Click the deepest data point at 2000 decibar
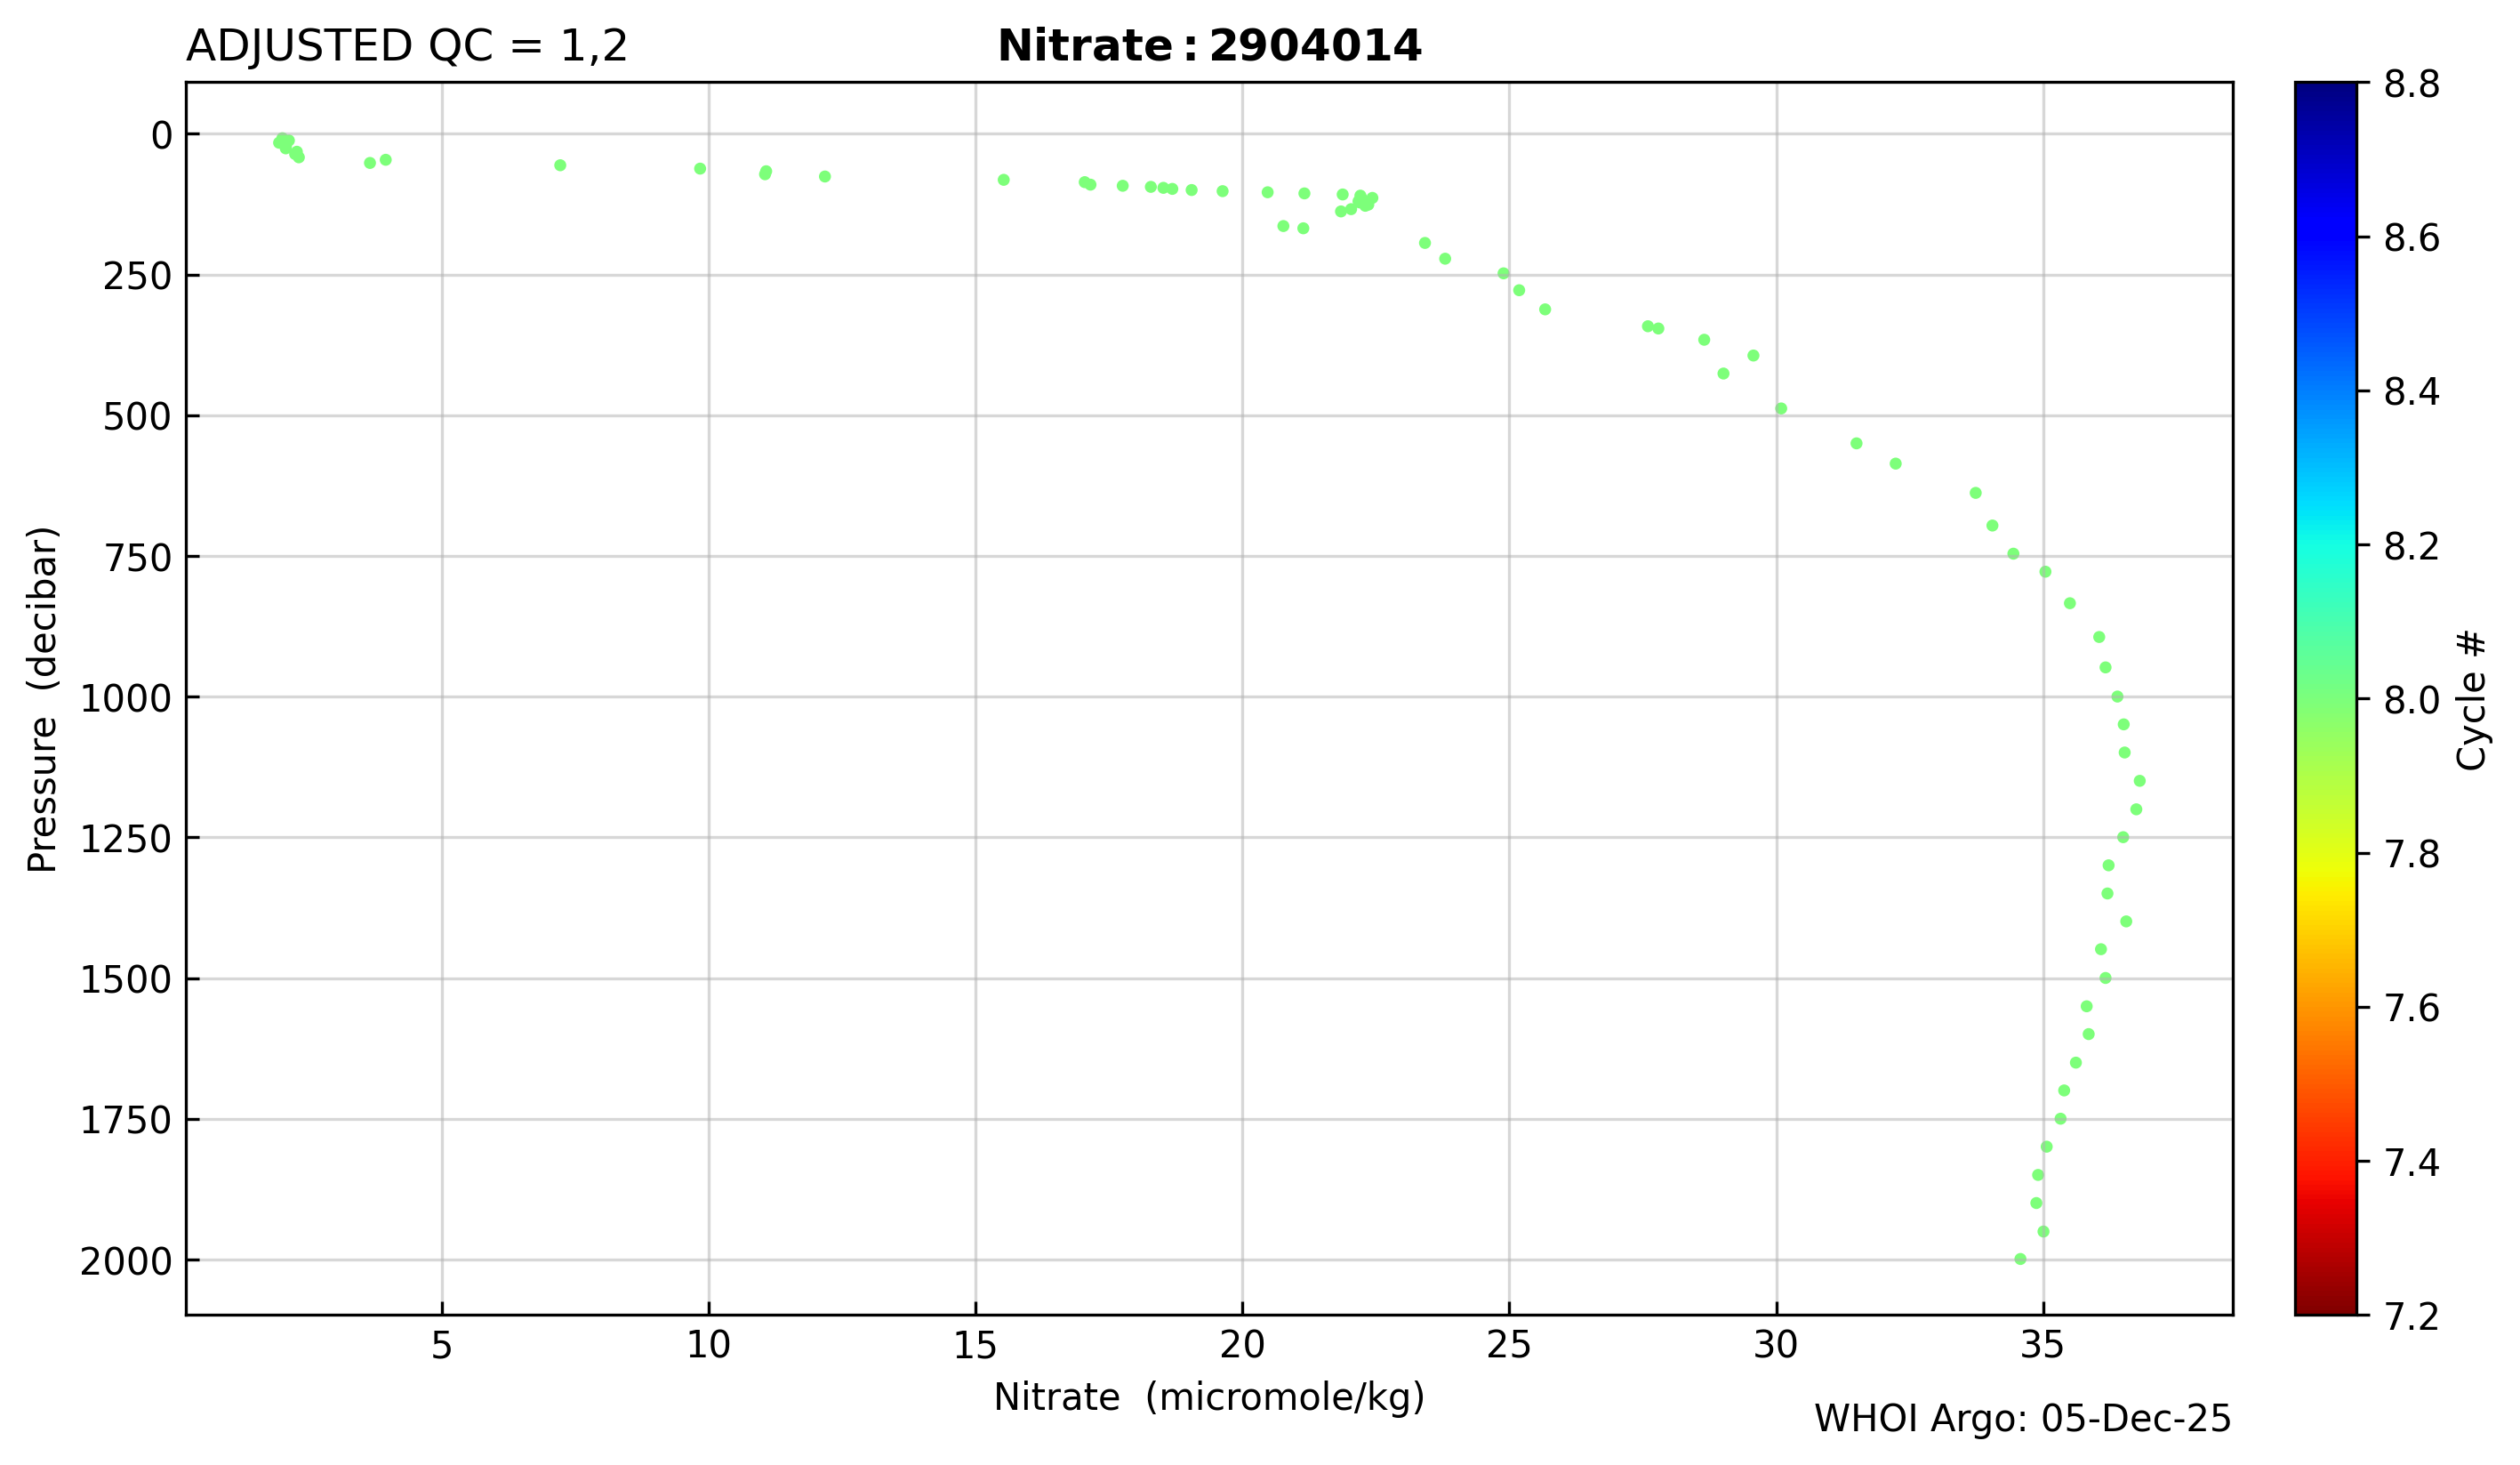 click(2020, 1260)
